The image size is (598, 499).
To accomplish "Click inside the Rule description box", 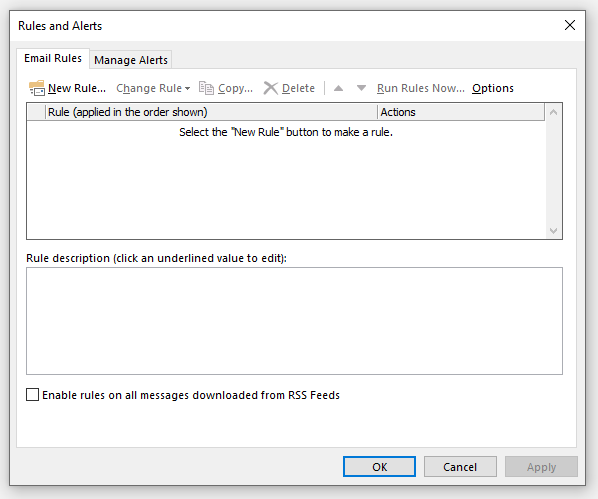I will (294, 321).
